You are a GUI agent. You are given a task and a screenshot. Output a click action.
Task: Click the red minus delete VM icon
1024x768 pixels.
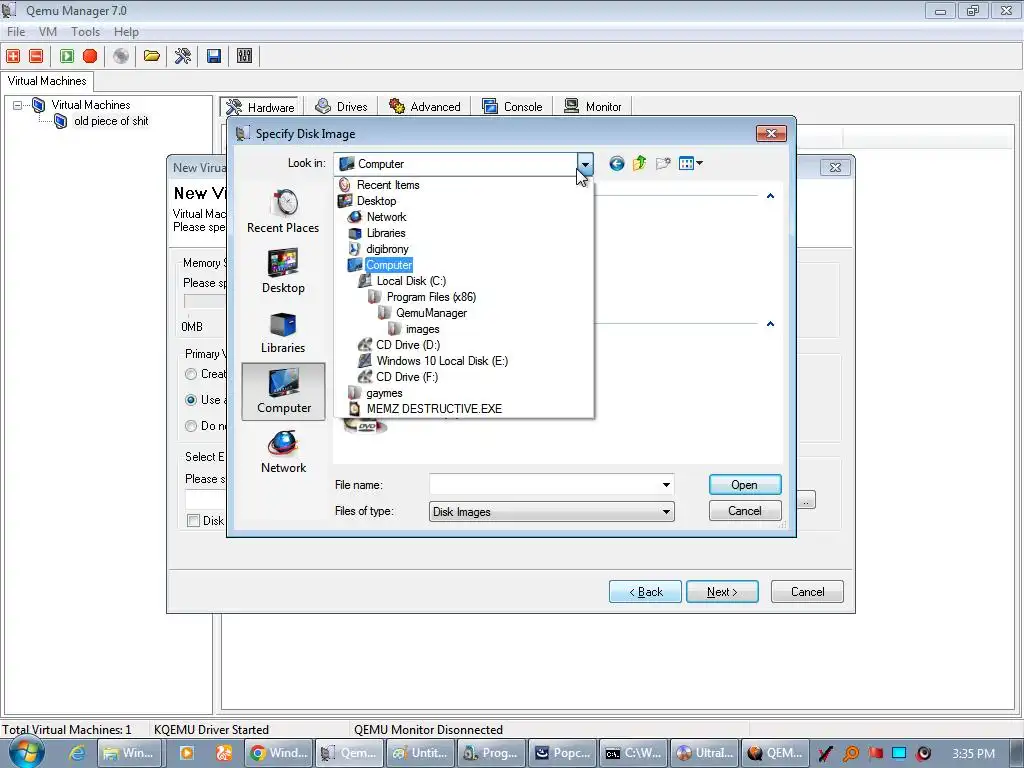click(37, 56)
